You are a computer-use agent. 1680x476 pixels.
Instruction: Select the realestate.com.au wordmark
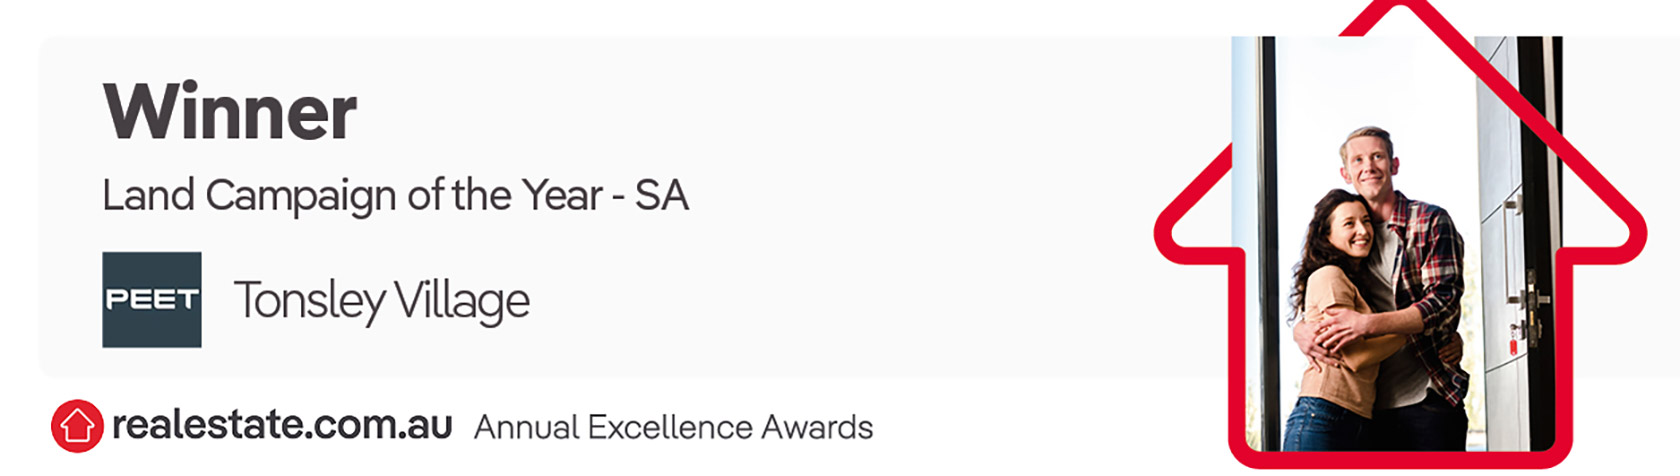coord(282,425)
